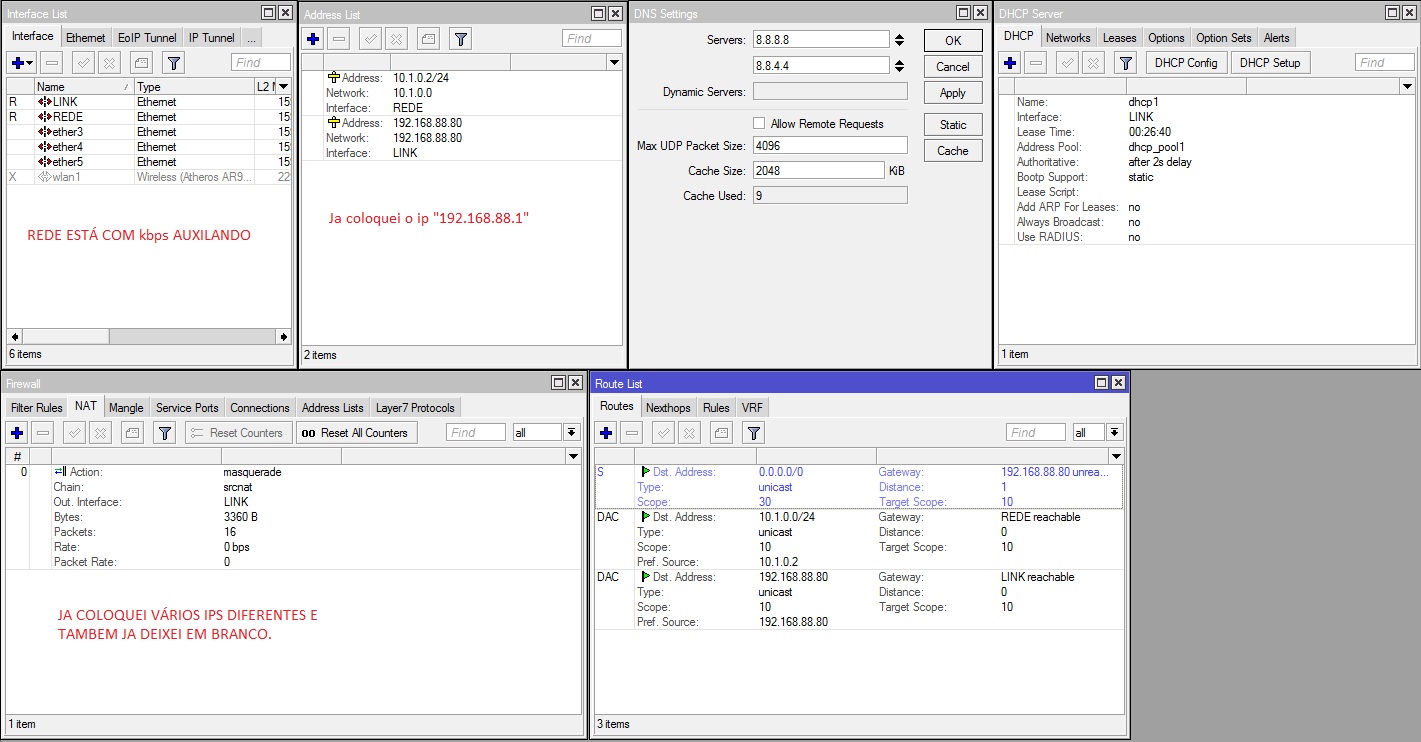
Task: Select the REDE interface row
Action: pos(68,117)
